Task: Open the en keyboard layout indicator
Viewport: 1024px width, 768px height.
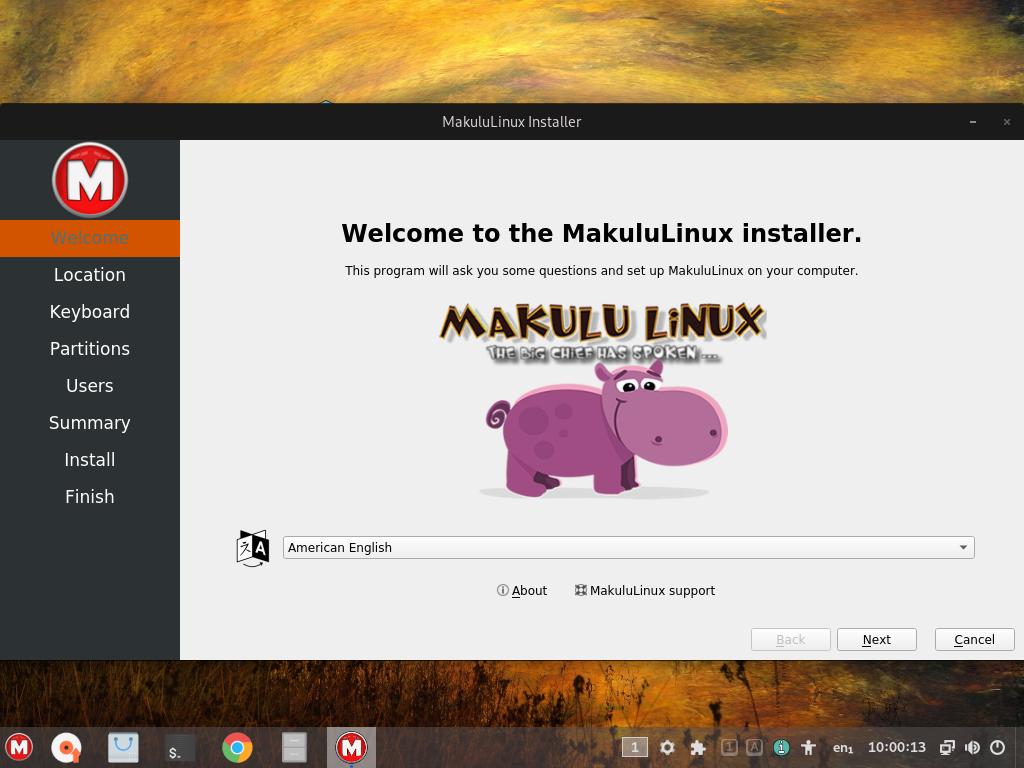Action: click(842, 748)
